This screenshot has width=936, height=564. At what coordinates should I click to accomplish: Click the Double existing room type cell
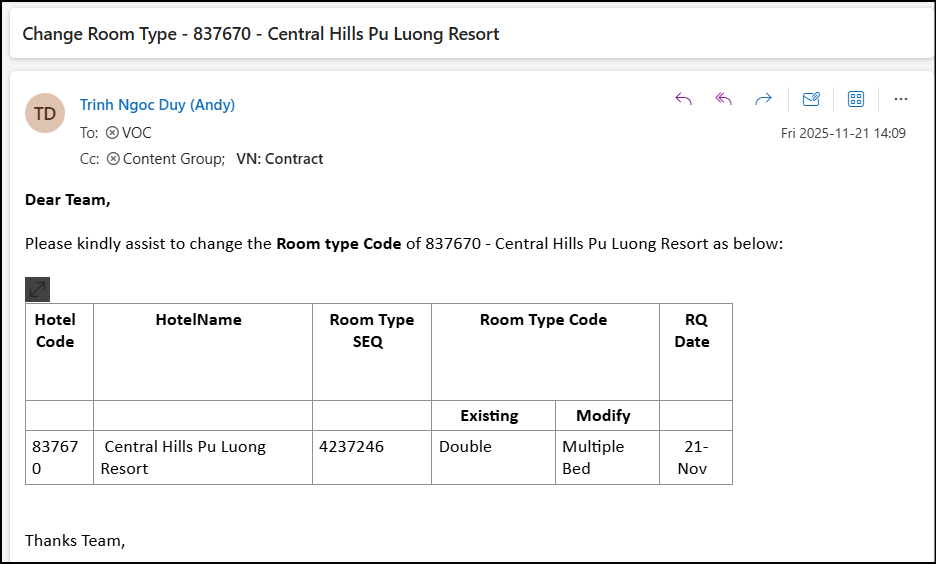[465, 447]
